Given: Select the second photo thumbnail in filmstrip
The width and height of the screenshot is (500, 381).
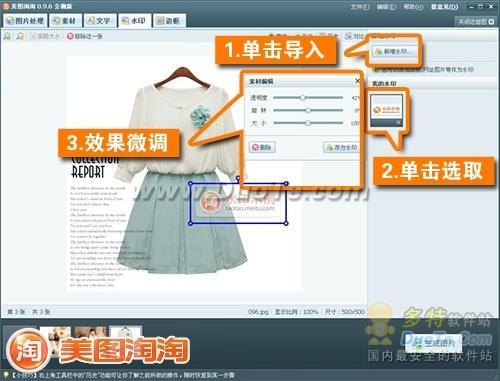Looking at the screenshot, I should (91, 333).
